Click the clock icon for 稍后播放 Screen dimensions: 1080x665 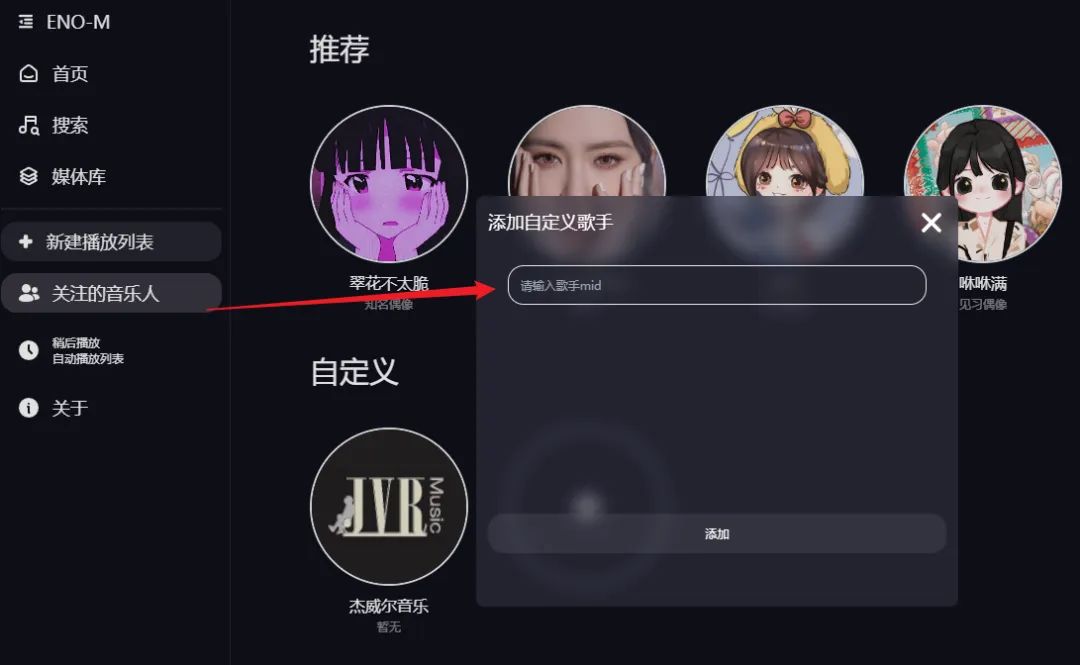point(28,350)
